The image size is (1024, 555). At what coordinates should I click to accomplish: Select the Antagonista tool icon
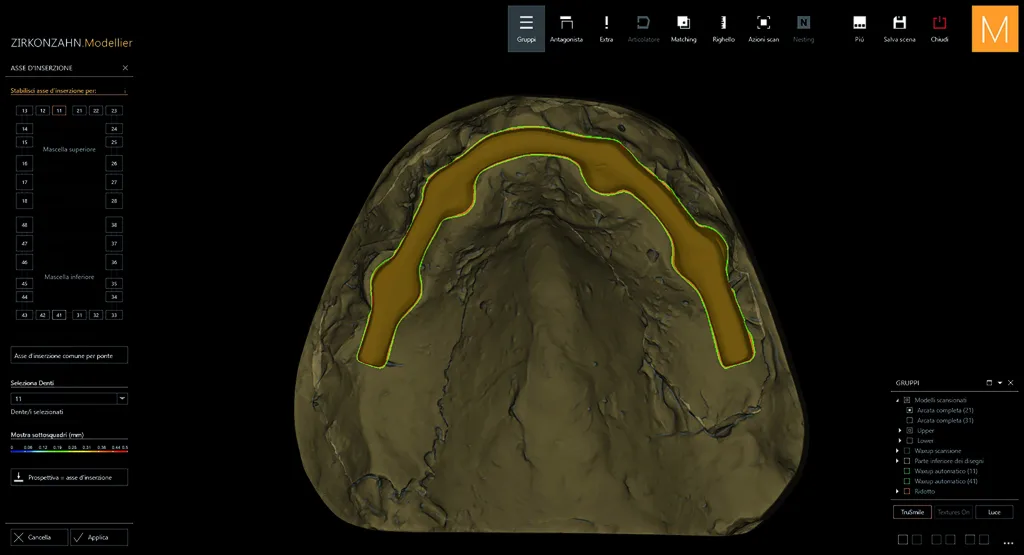pyautogui.click(x=566, y=29)
